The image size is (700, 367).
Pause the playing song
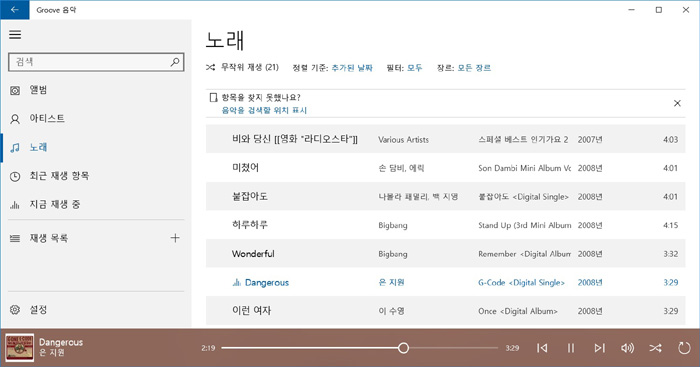pyautogui.click(x=571, y=348)
